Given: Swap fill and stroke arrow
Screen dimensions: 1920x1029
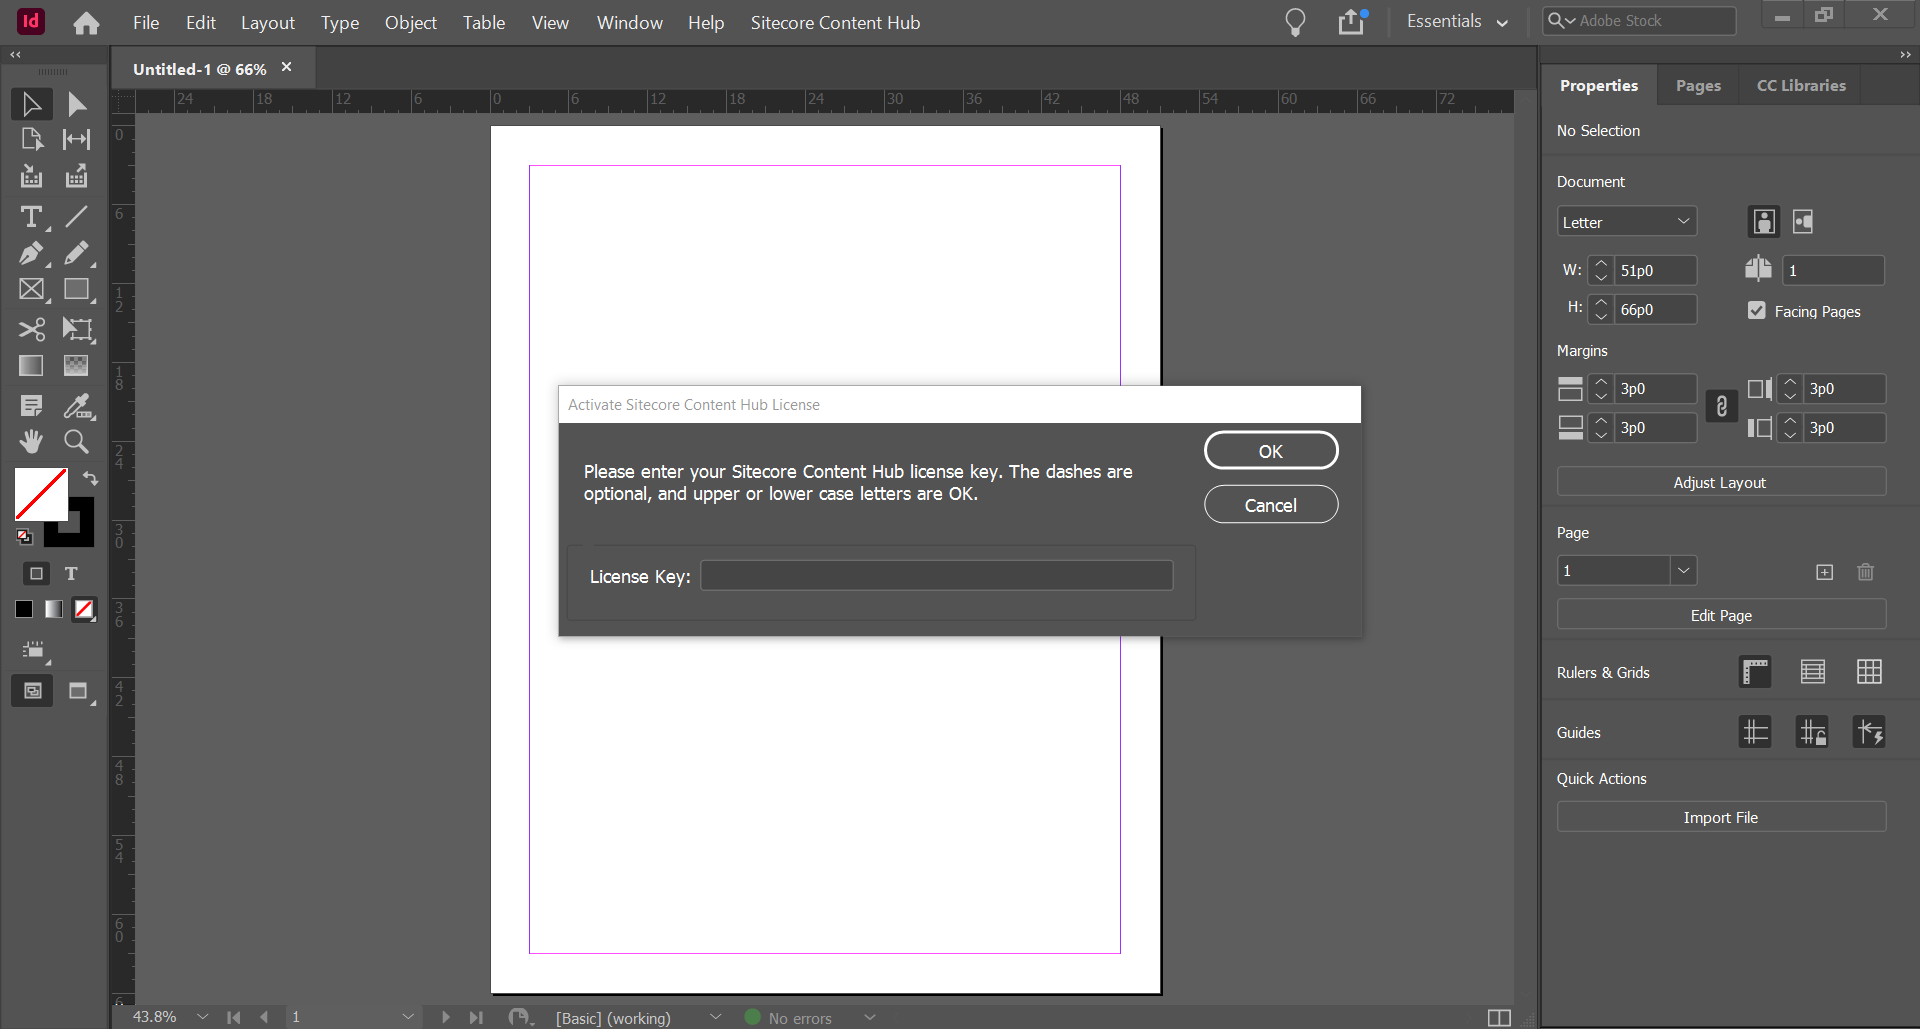Looking at the screenshot, I should pyautogui.click(x=90, y=478).
